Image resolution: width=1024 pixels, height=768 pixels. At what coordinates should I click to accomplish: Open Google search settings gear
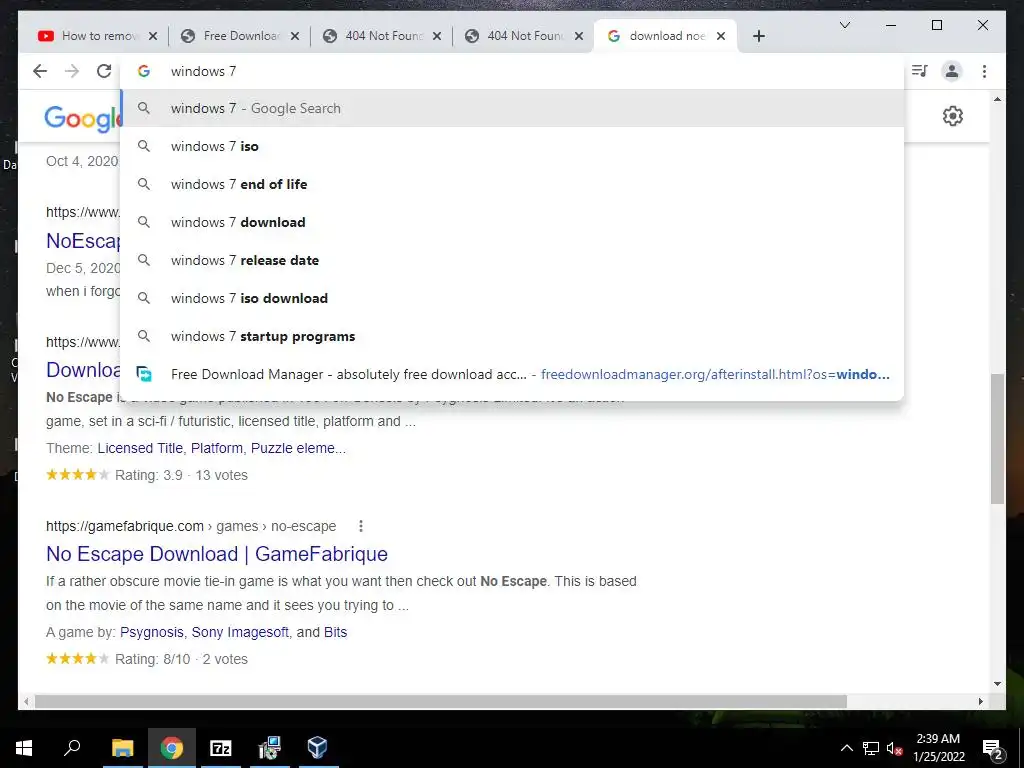click(x=953, y=116)
